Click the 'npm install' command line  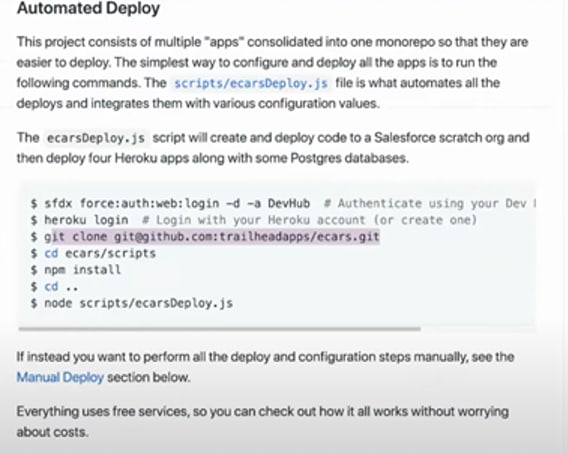pos(76,270)
